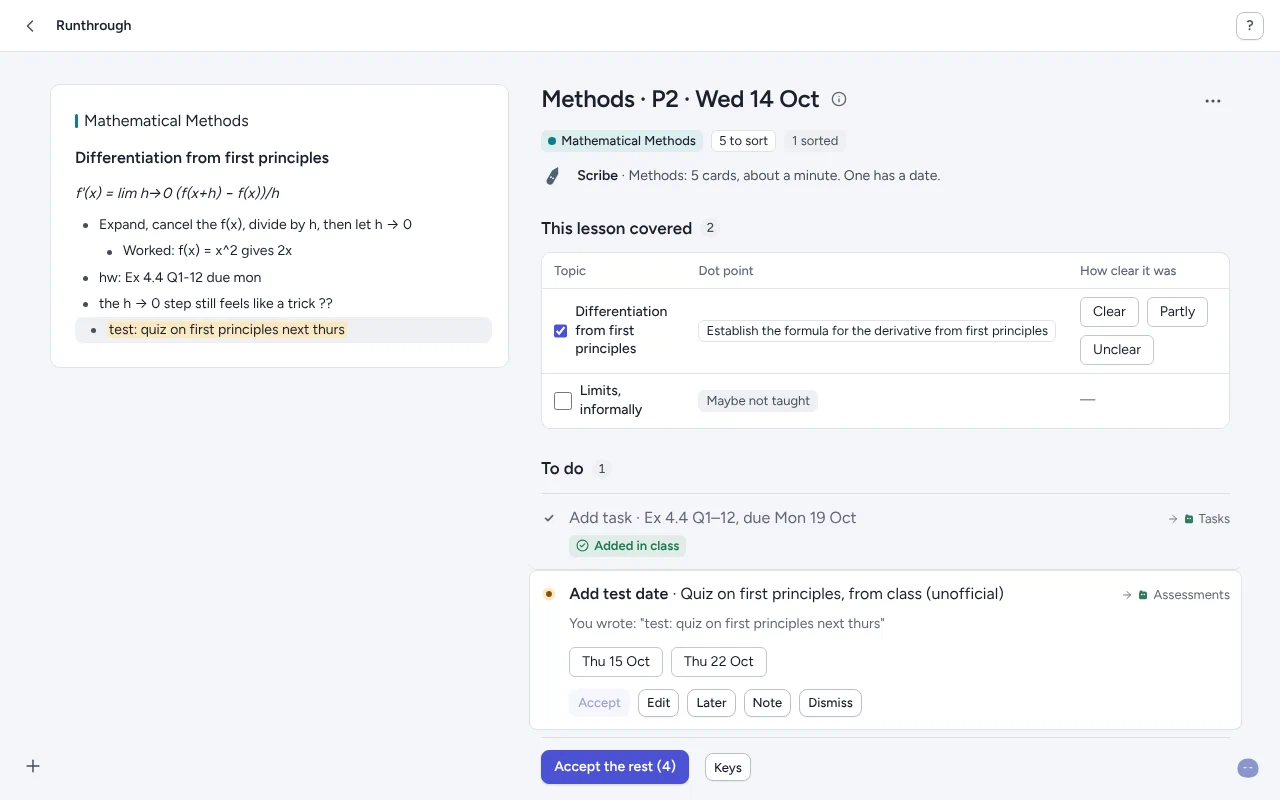
Task: Open the three-dot more options menu
Action: click(x=1213, y=101)
